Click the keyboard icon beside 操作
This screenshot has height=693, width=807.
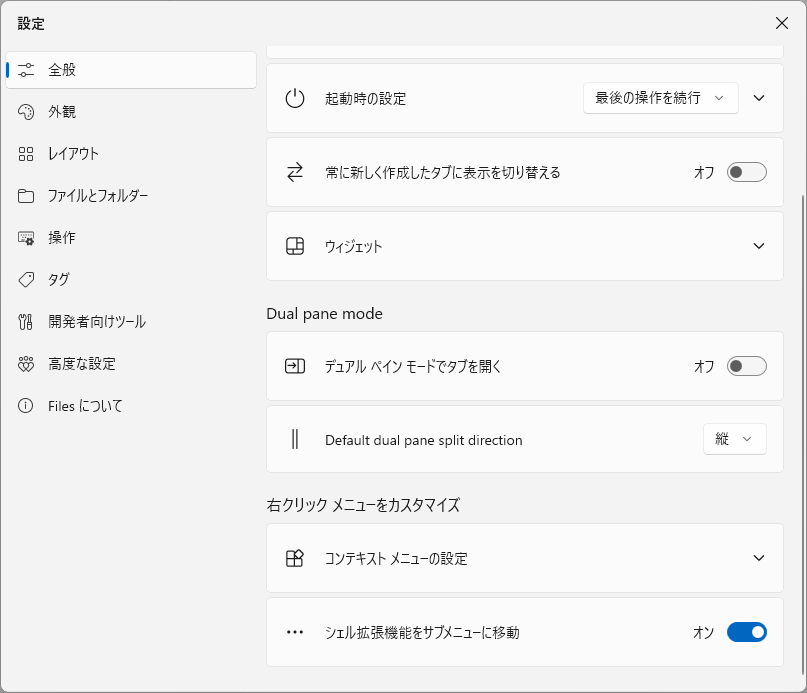point(26,238)
